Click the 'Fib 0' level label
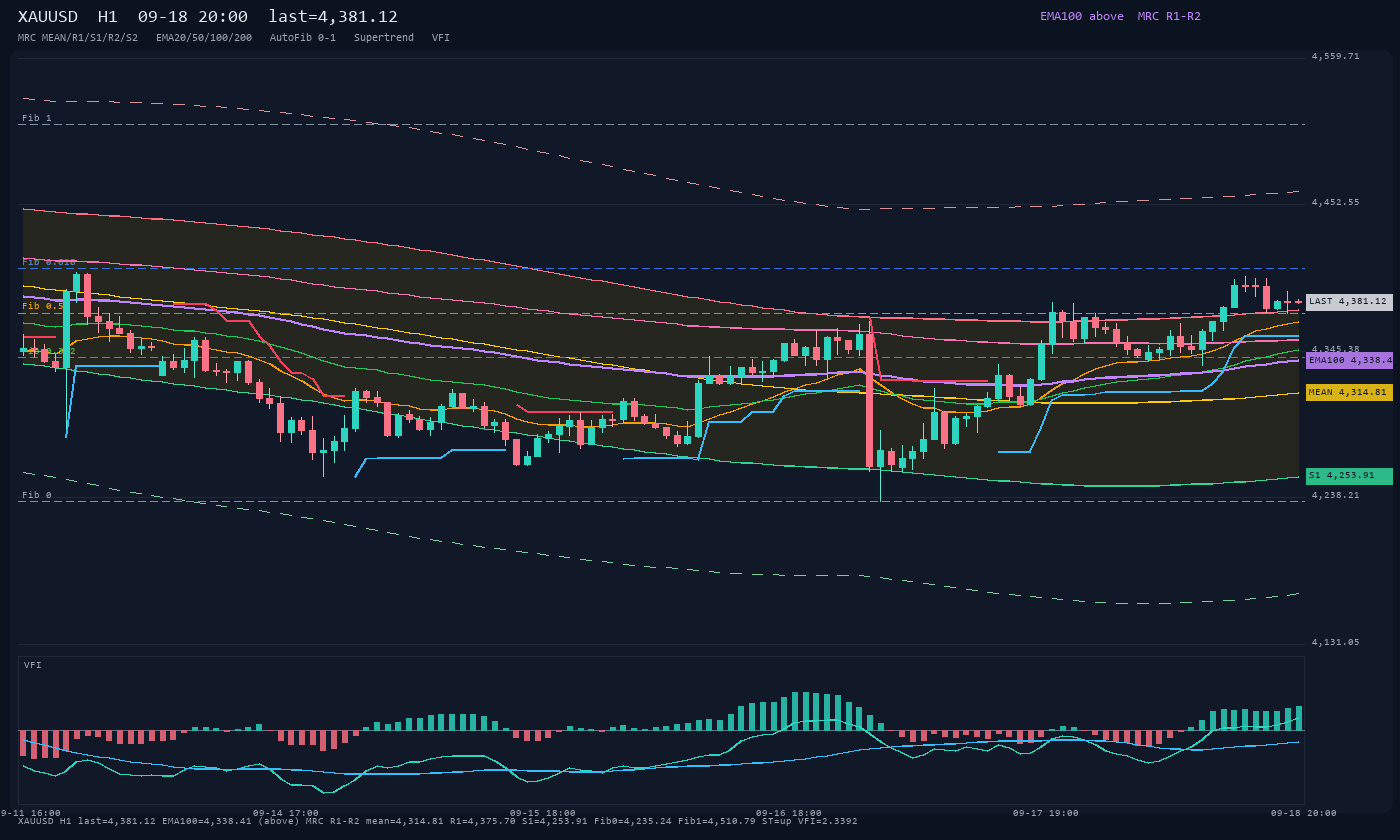This screenshot has height=840, width=1400. point(37,495)
